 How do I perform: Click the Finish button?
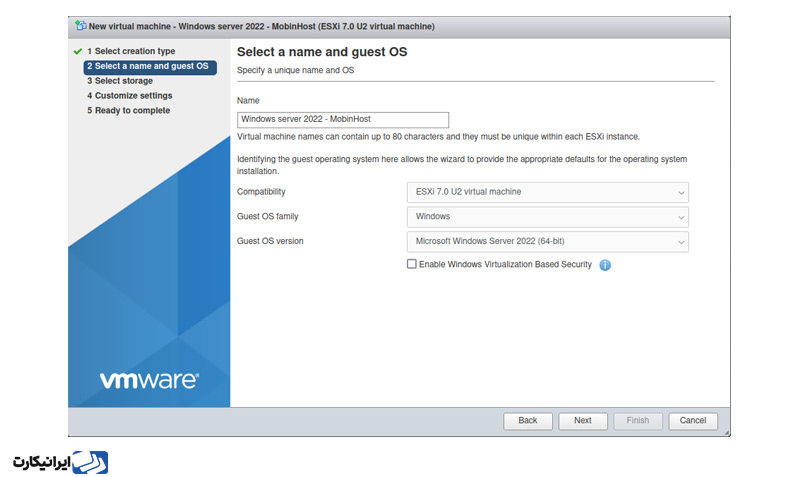click(x=638, y=421)
